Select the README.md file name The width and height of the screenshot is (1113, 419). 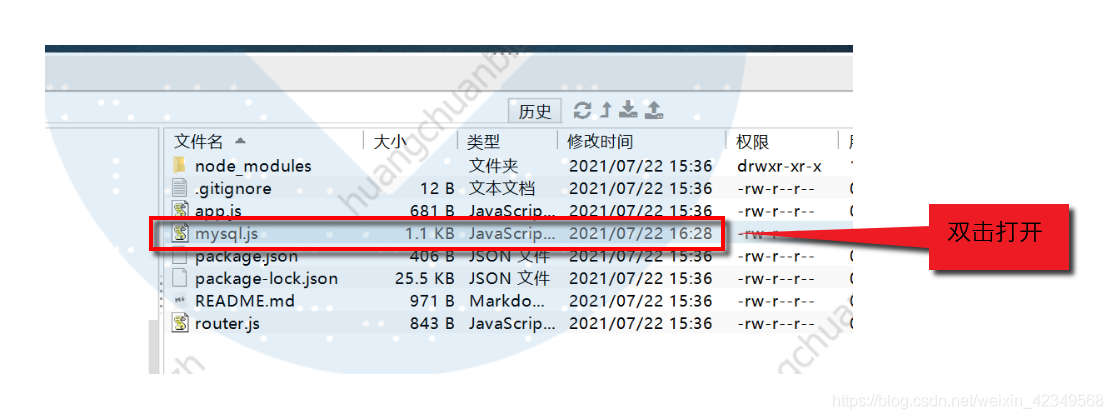[x=244, y=301]
